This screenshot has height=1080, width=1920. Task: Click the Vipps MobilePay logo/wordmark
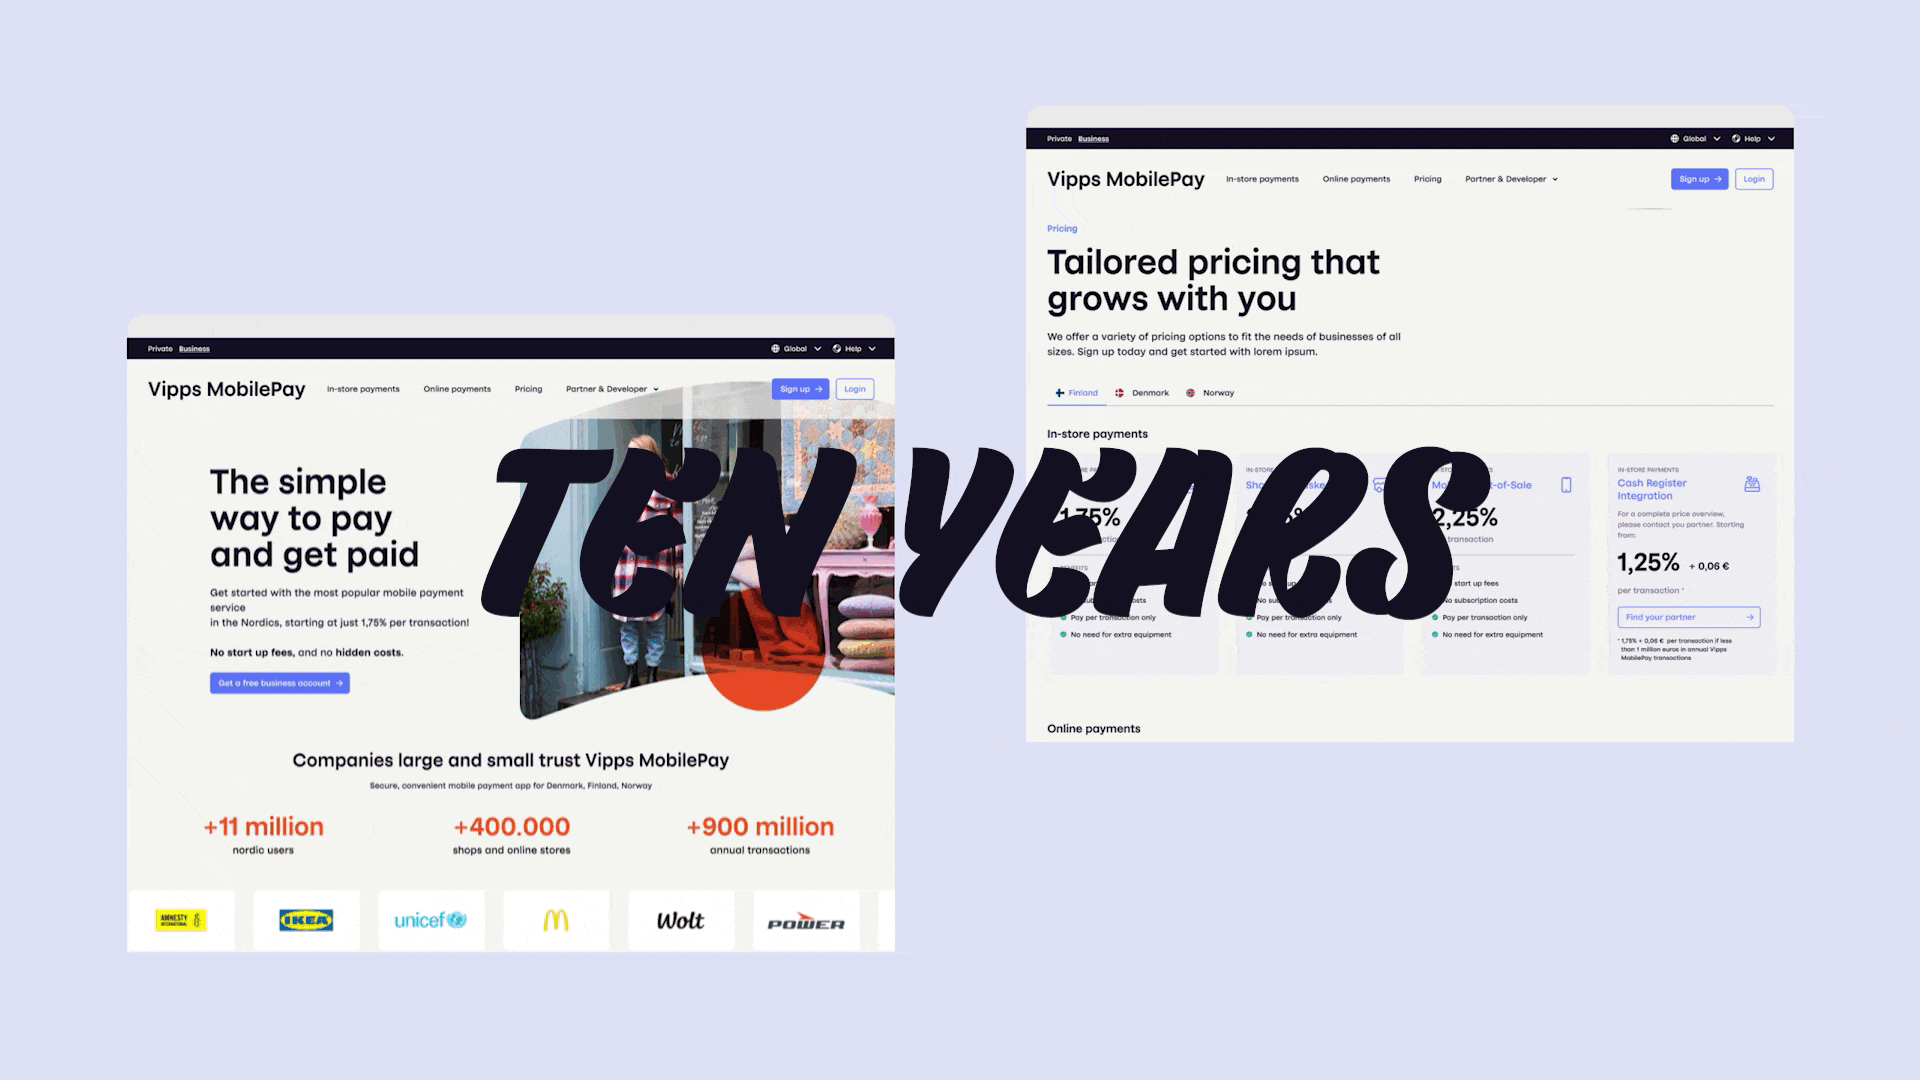[225, 388]
